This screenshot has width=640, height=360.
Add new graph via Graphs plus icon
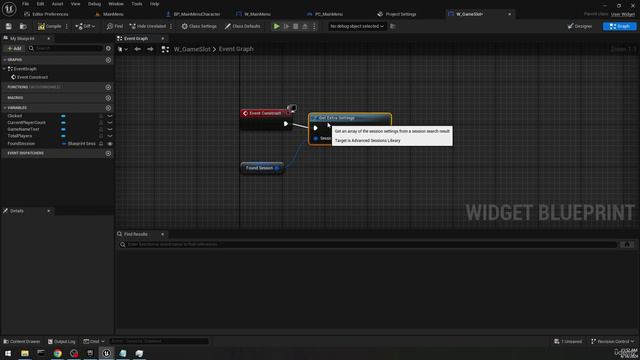pos(108,60)
